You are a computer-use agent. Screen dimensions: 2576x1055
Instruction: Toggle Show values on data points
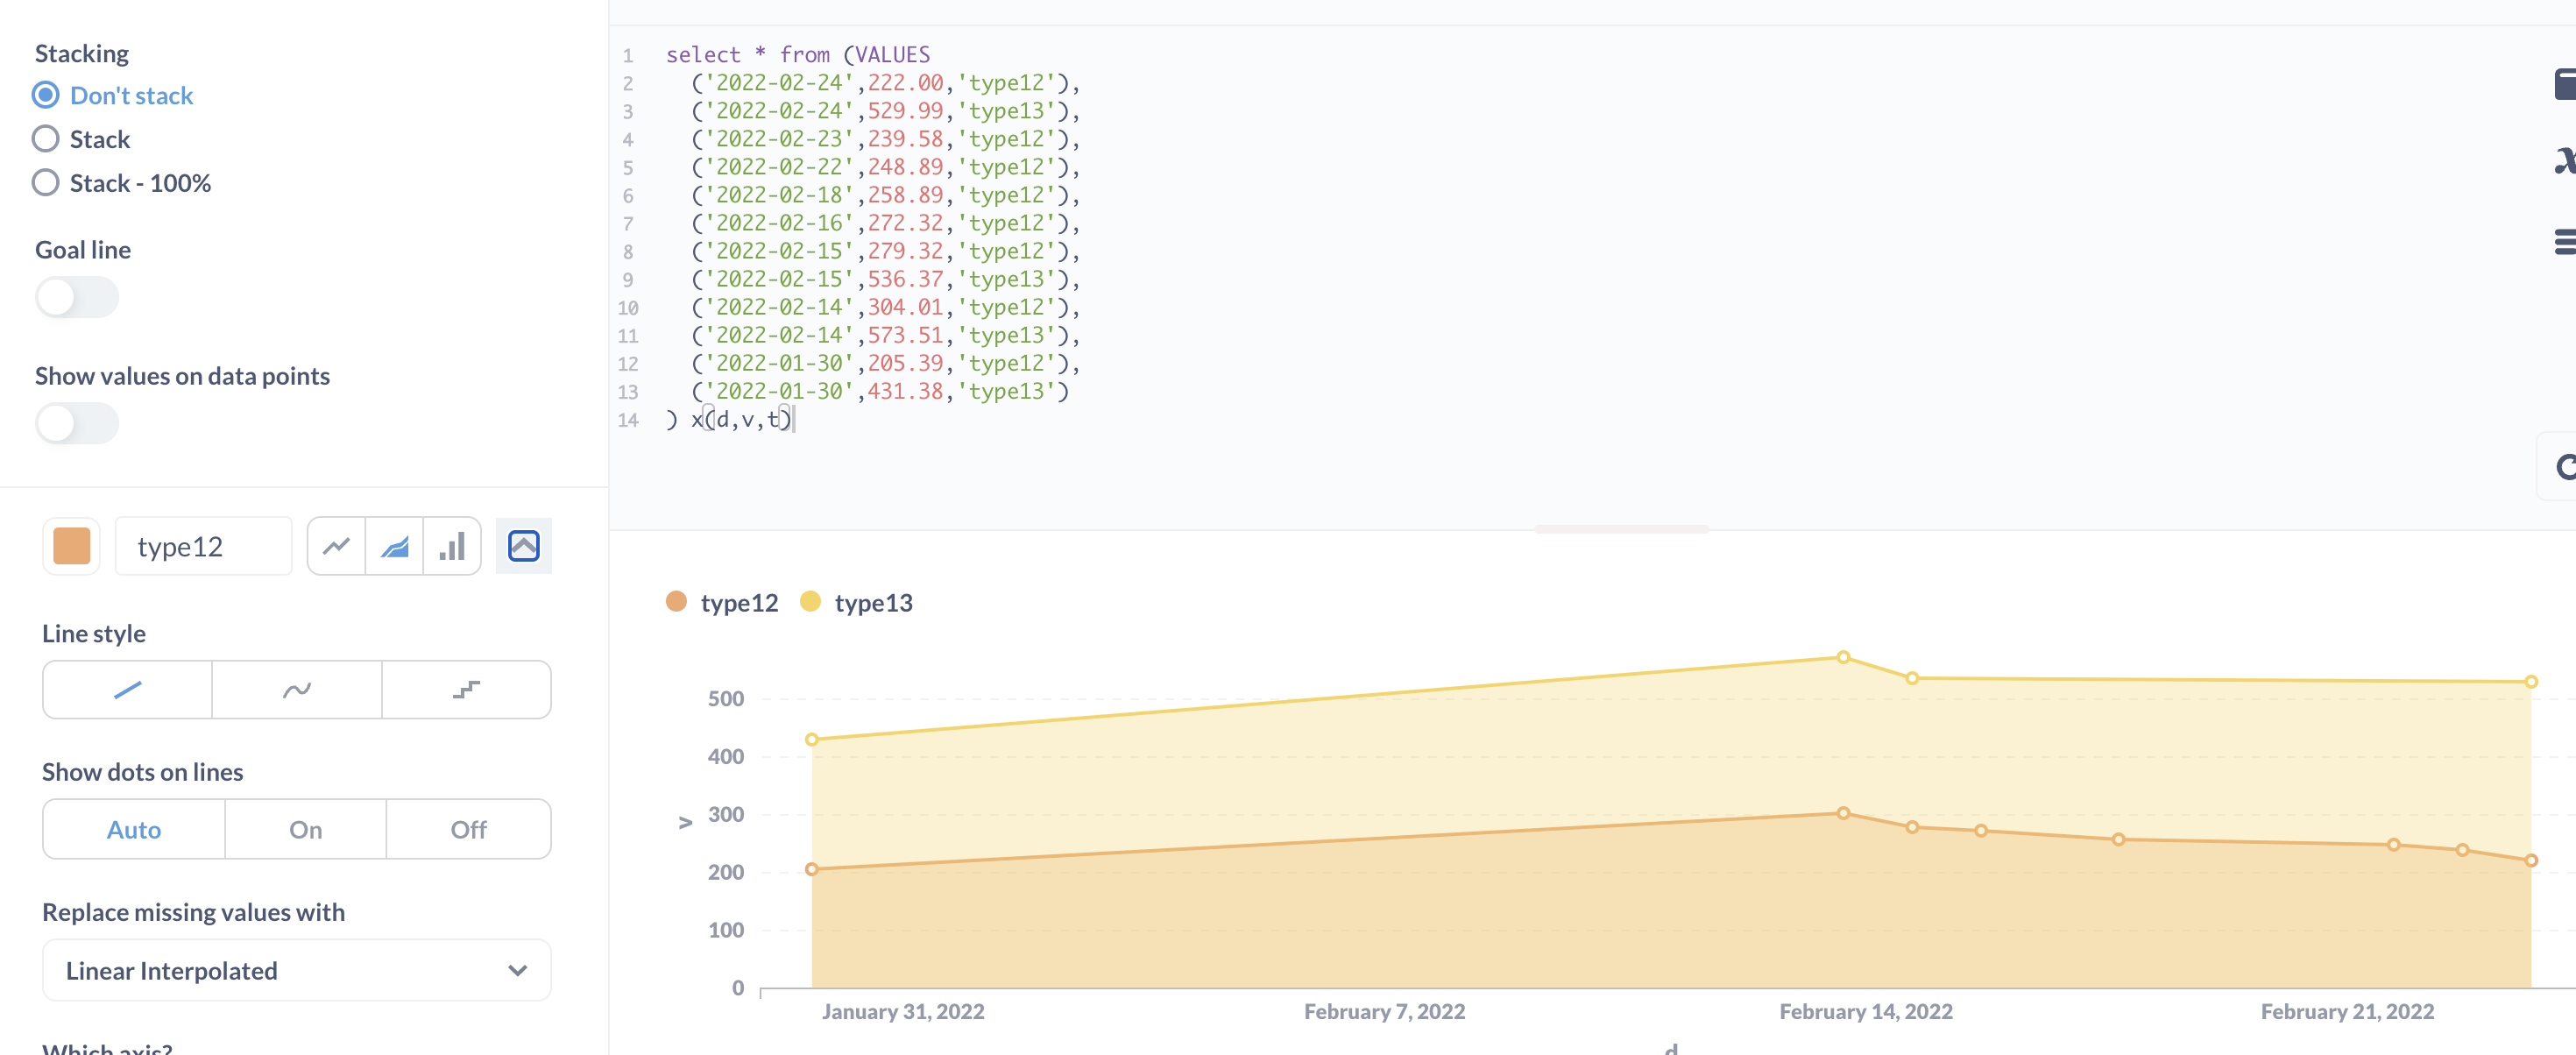(x=77, y=423)
